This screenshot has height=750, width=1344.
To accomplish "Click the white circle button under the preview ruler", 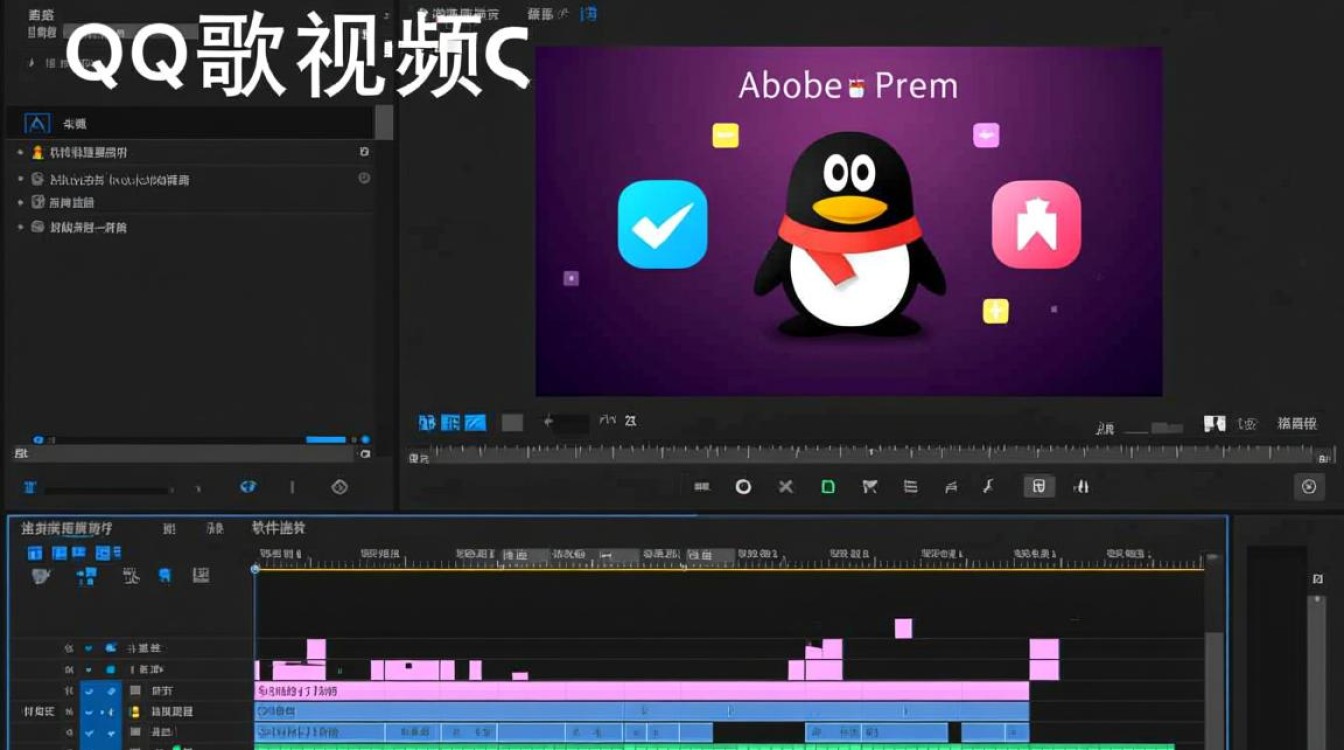I will click(x=743, y=487).
